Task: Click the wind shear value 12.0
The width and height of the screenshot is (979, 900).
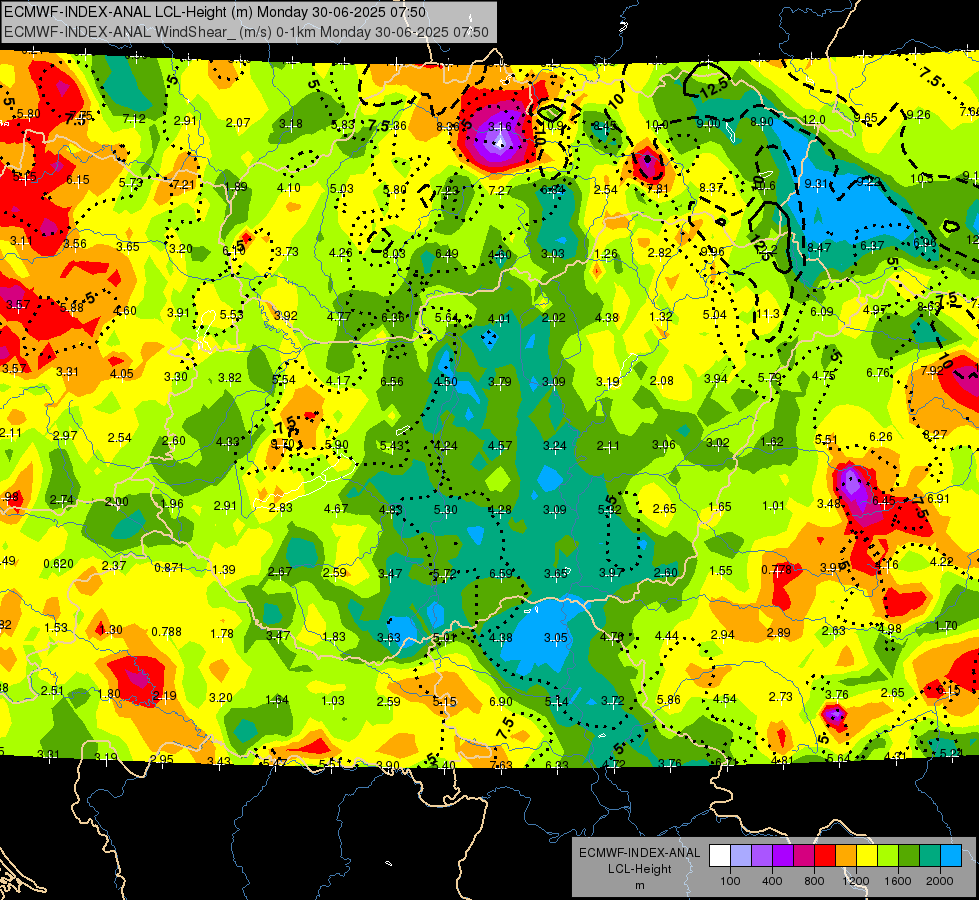Action: tap(814, 120)
